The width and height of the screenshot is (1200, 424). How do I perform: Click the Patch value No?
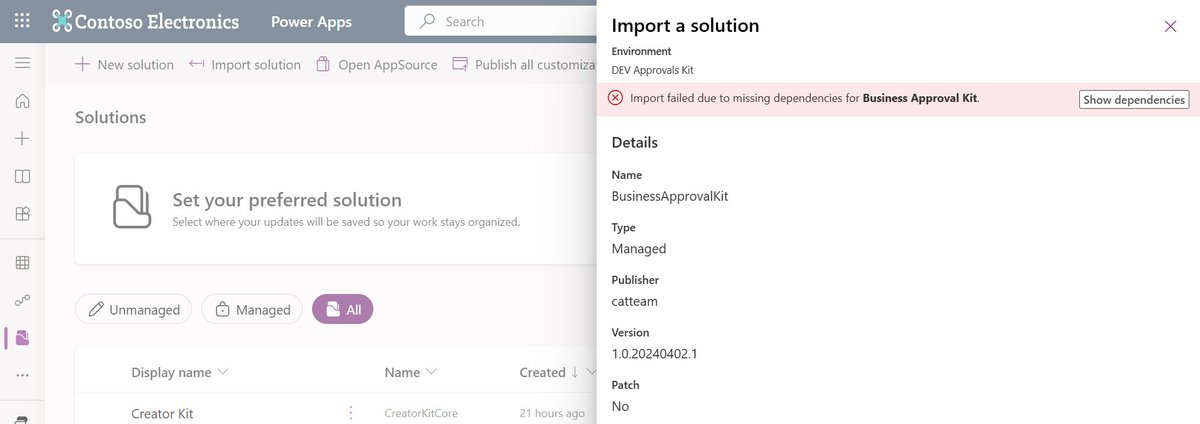pos(620,406)
